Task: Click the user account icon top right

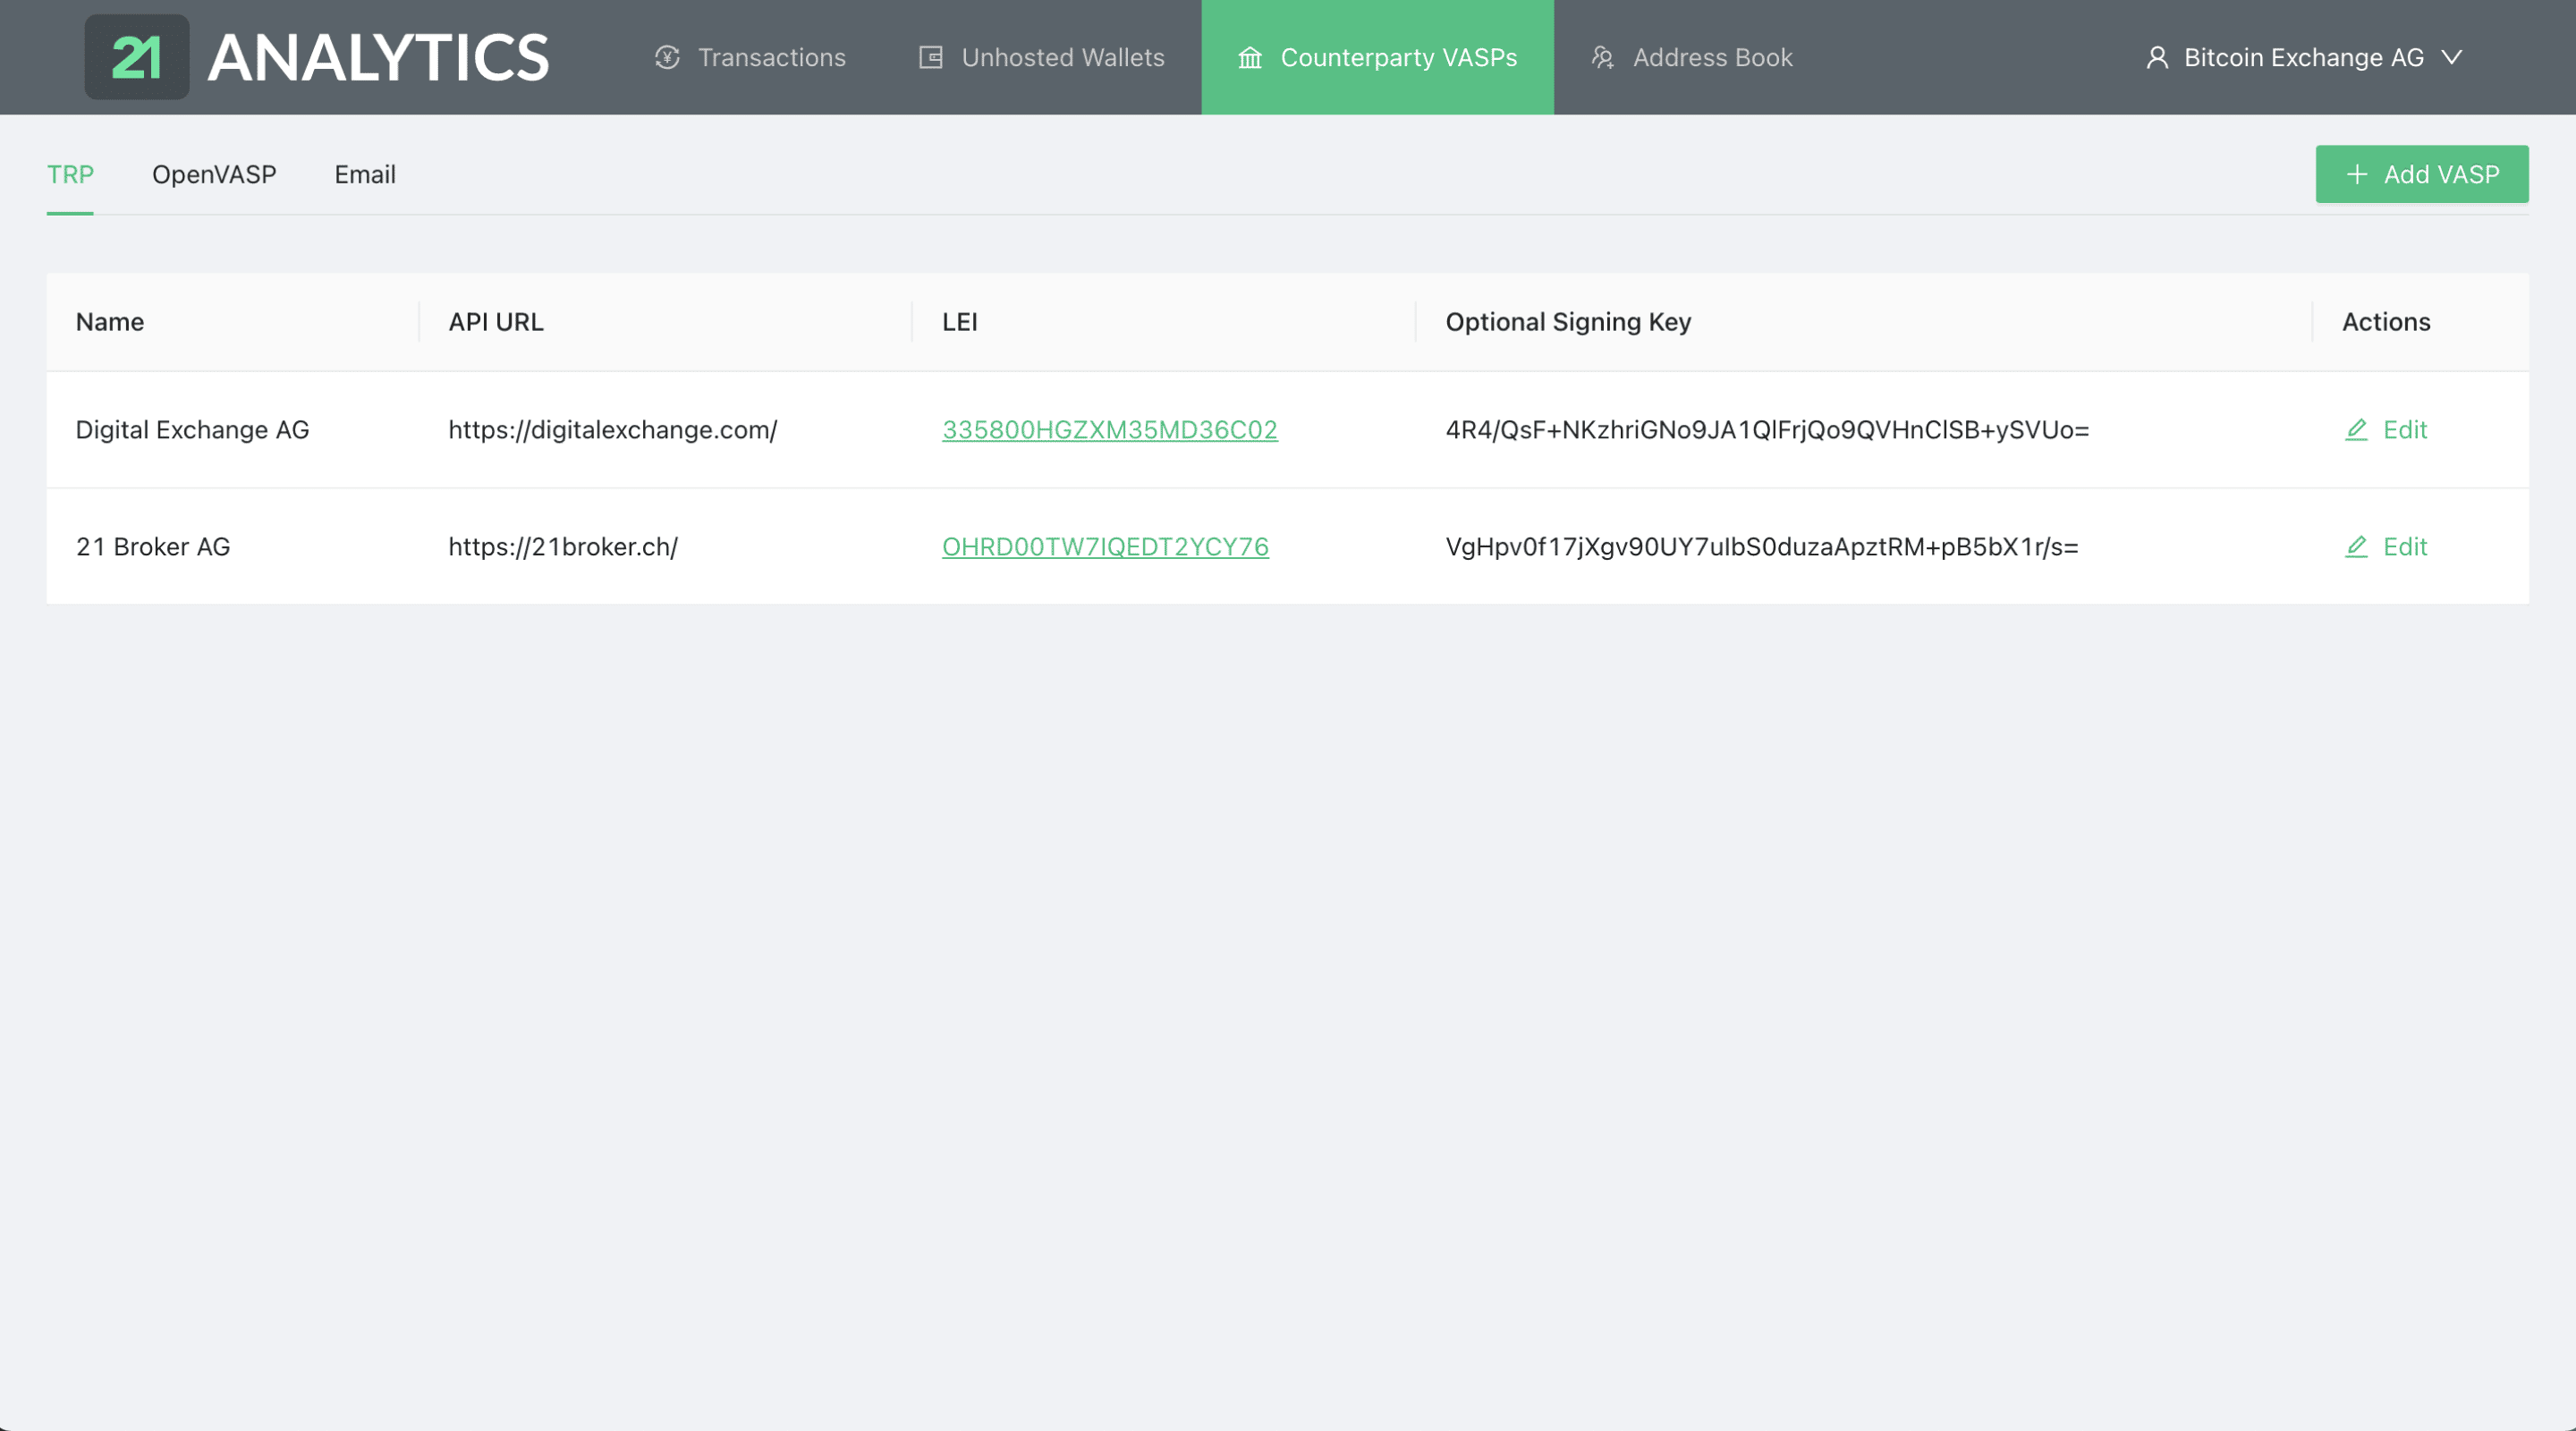Action: coord(2155,56)
